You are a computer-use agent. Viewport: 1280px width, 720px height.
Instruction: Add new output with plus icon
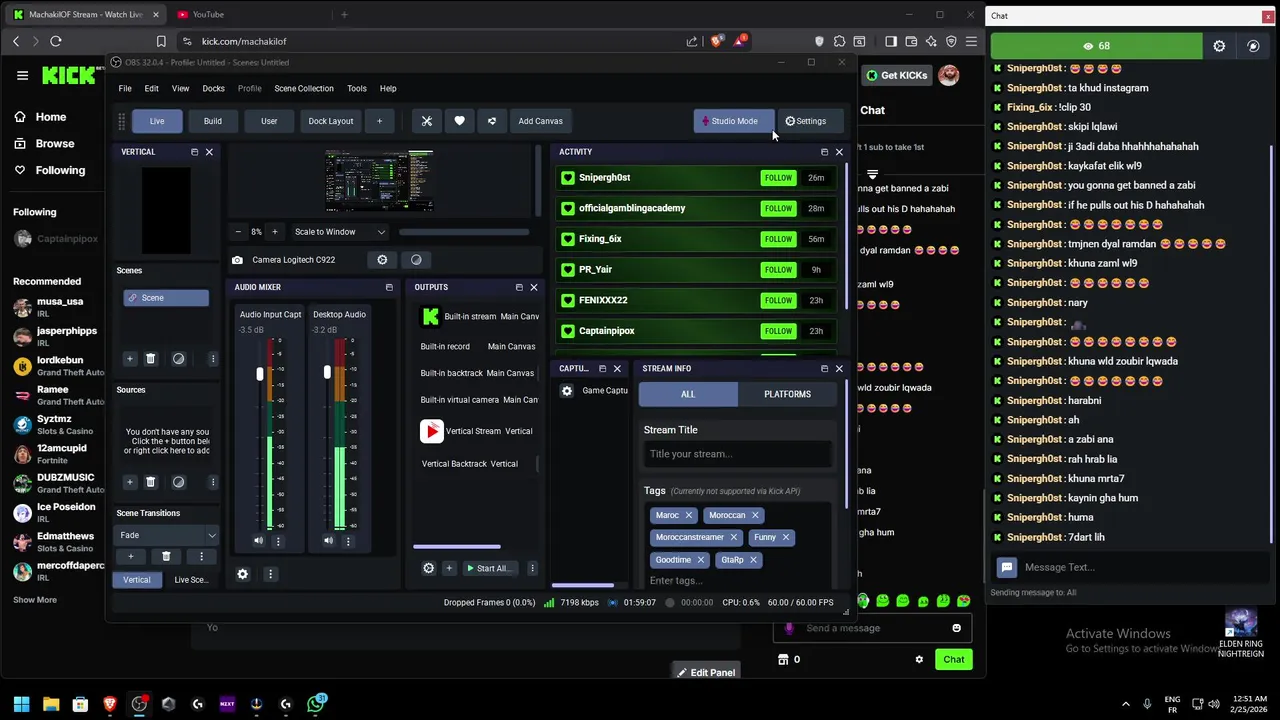pos(449,568)
